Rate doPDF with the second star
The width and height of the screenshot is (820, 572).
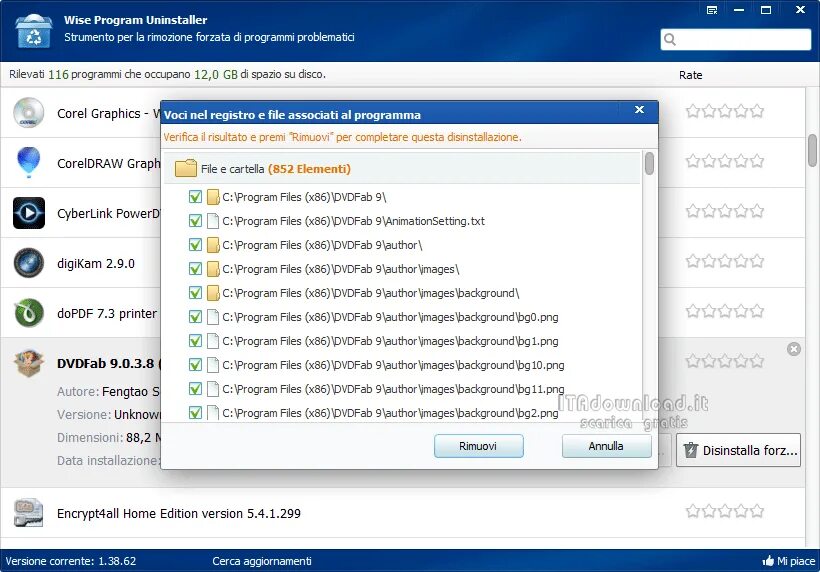coord(709,311)
